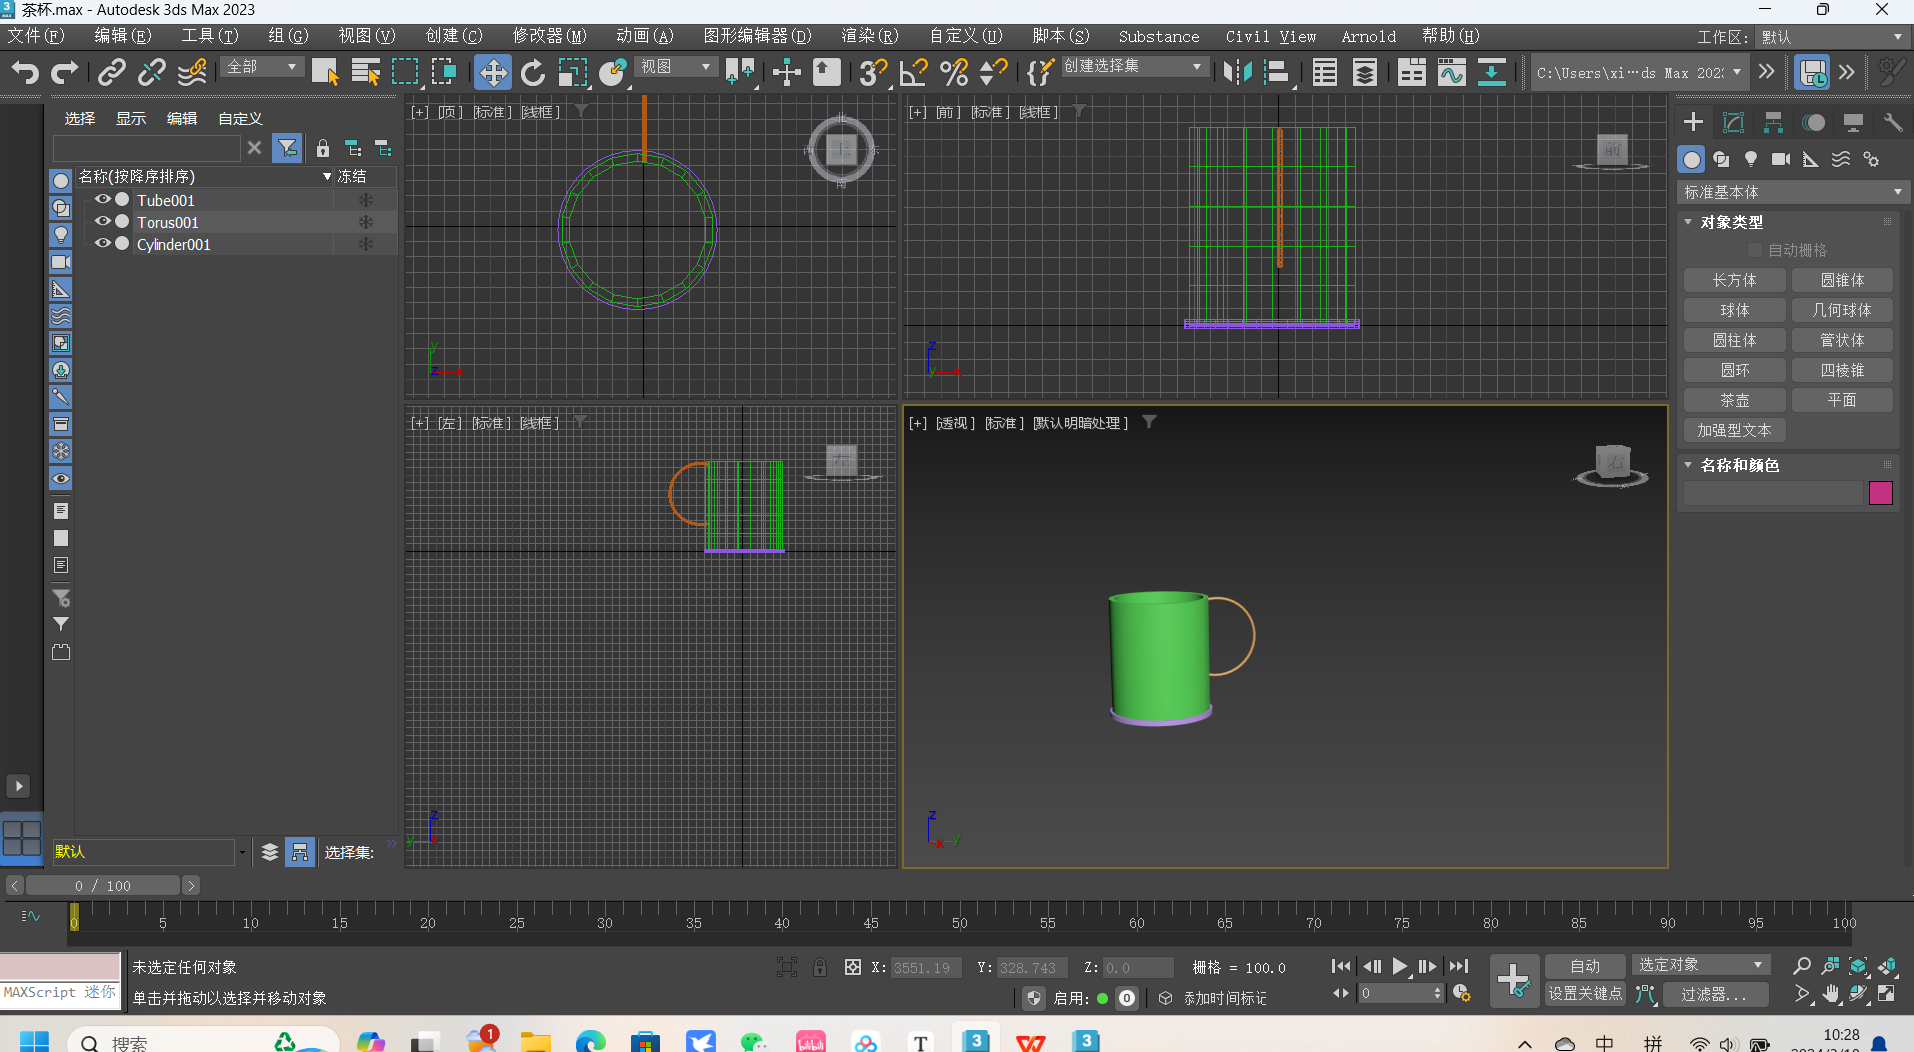Select the Shapes category icon
This screenshot has width=1914, height=1052.
tap(1721, 159)
